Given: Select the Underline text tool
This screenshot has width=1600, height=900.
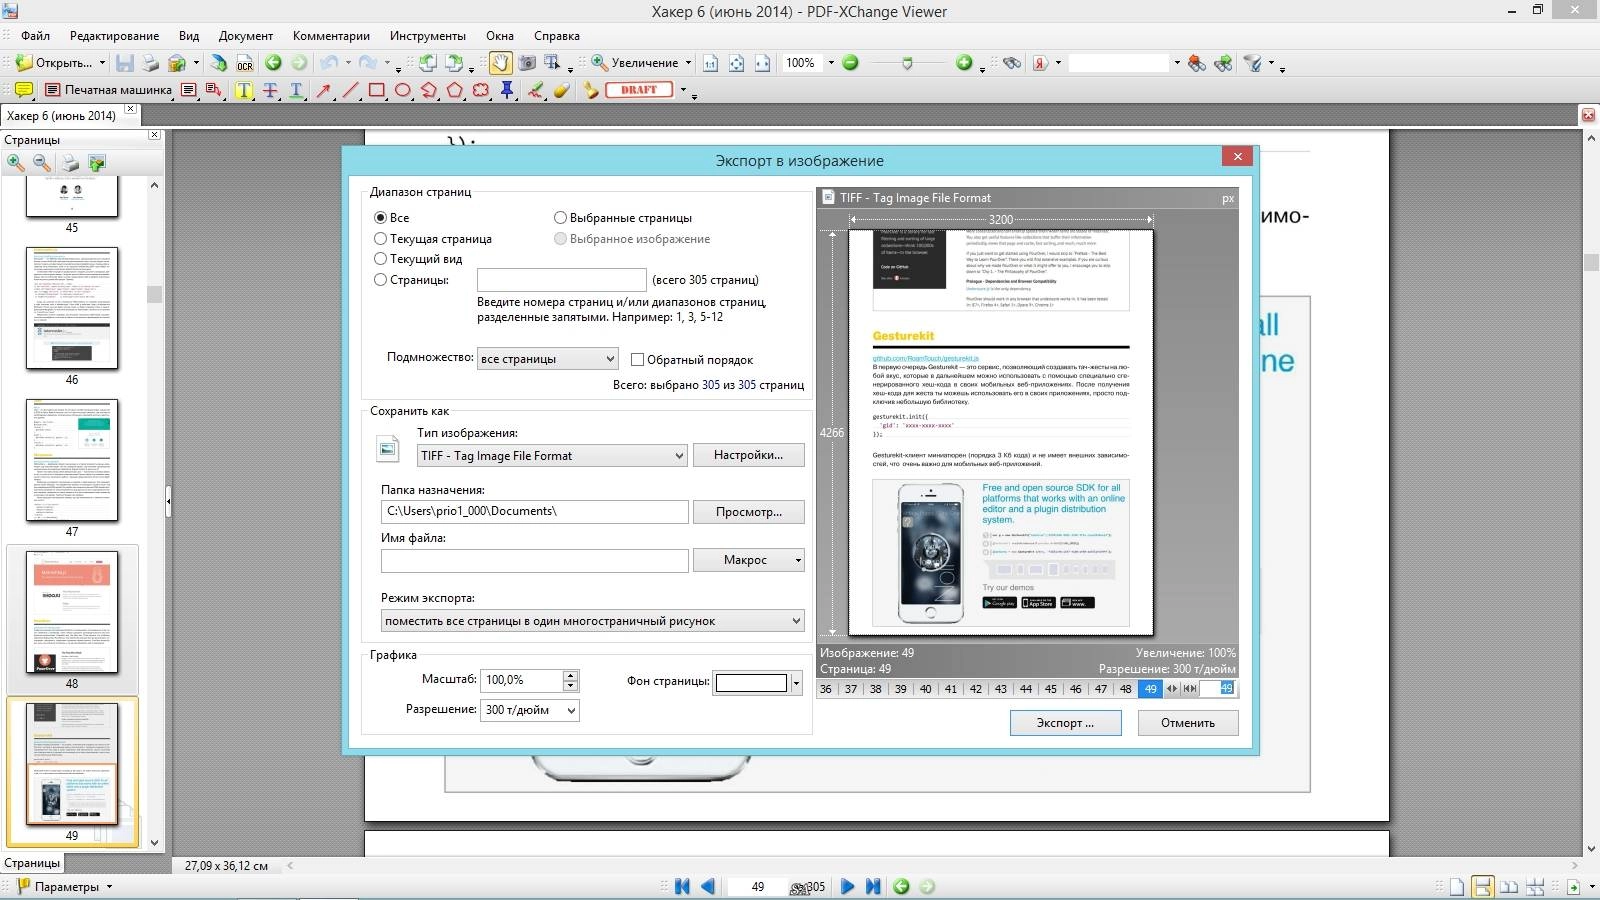Looking at the screenshot, I should tap(296, 90).
